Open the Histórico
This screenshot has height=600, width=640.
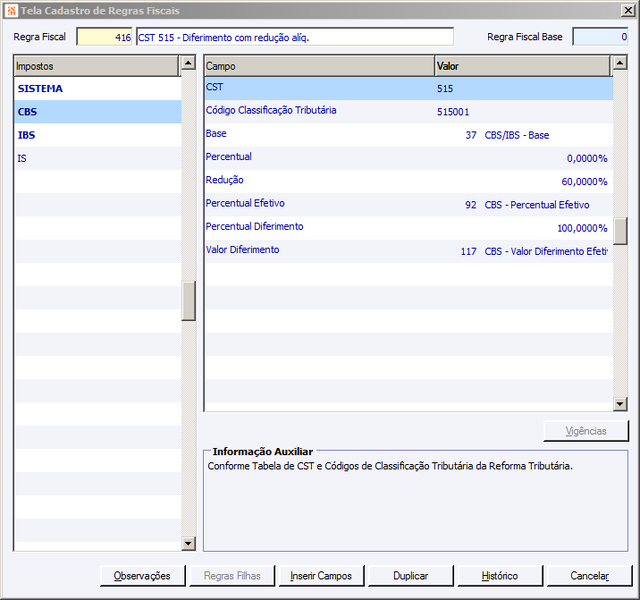500,576
